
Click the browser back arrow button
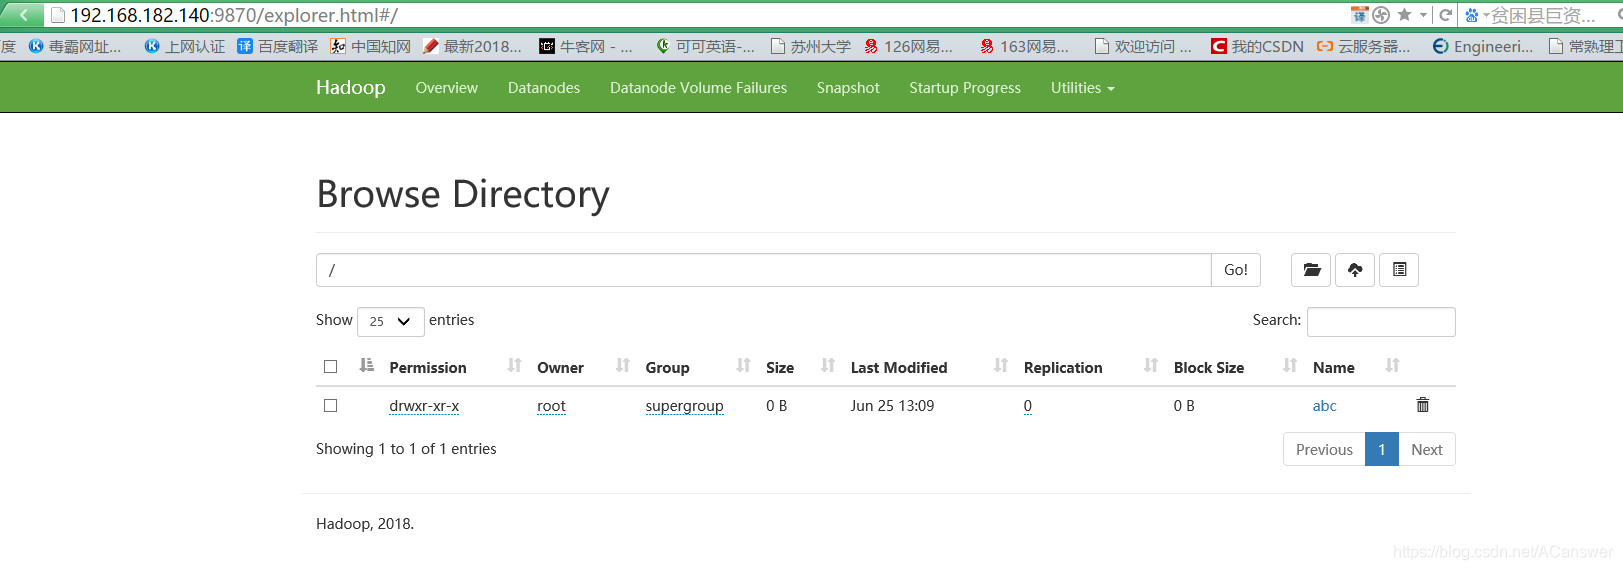[22, 15]
